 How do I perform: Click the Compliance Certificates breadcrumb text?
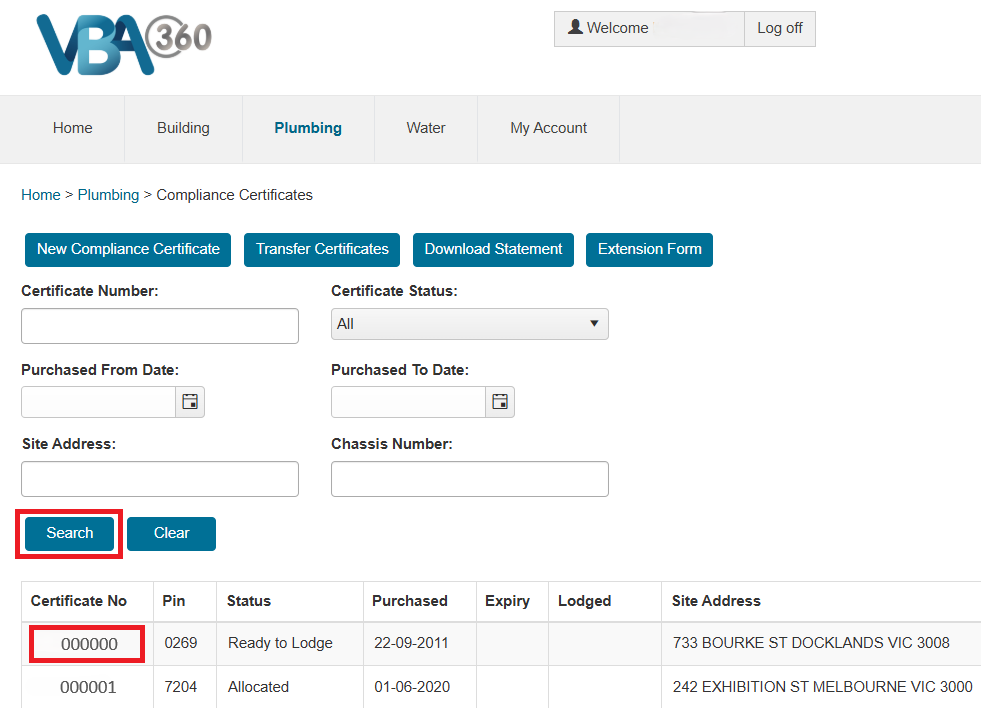pyautogui.click(x=235, y=195)
